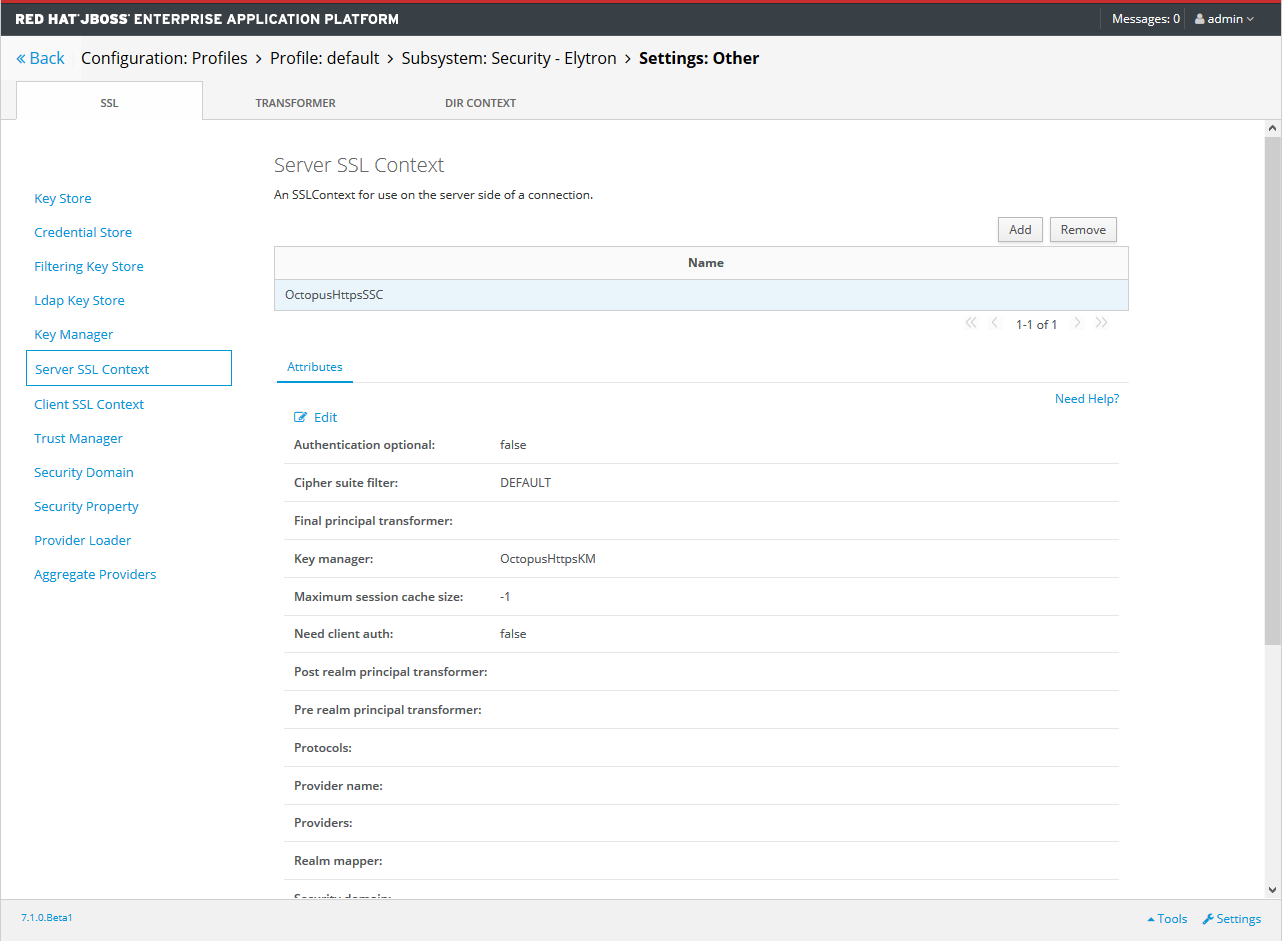Jump to first page using double-left pagination arrow
Image resolution: width=1282 pixels, height=941 pixels.
[970, 322]
